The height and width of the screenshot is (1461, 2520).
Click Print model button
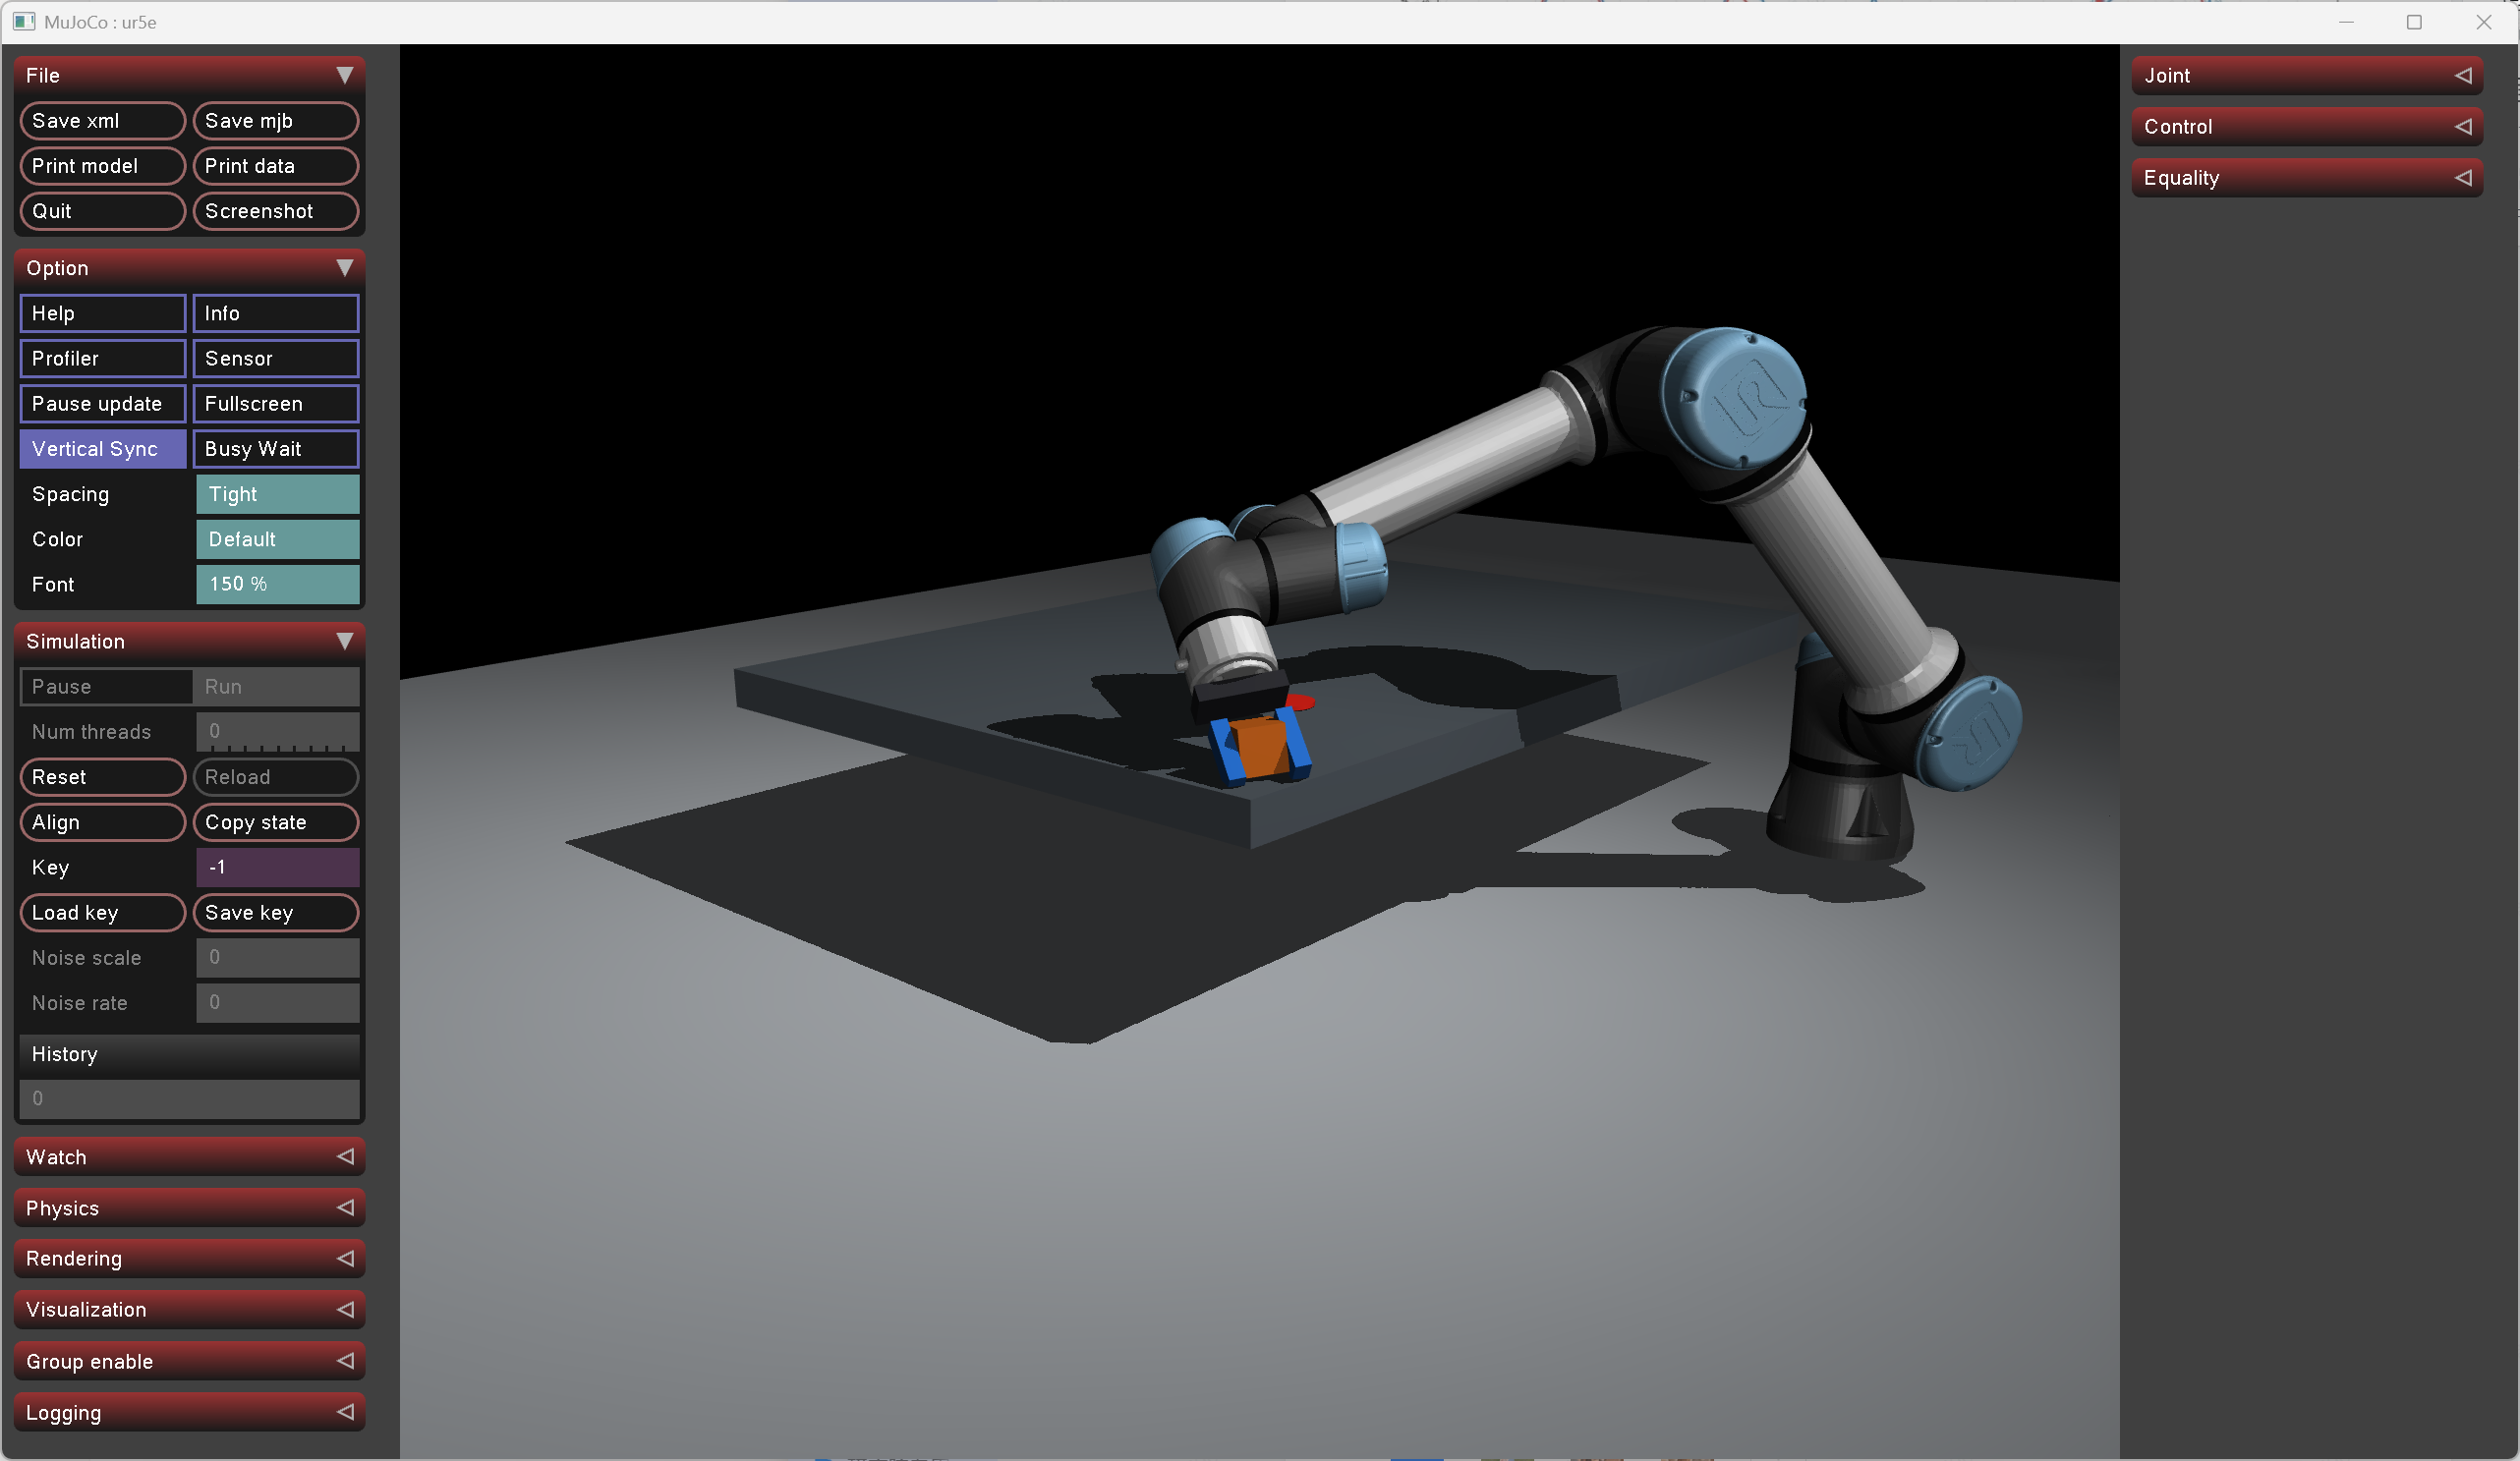point(103,166)
